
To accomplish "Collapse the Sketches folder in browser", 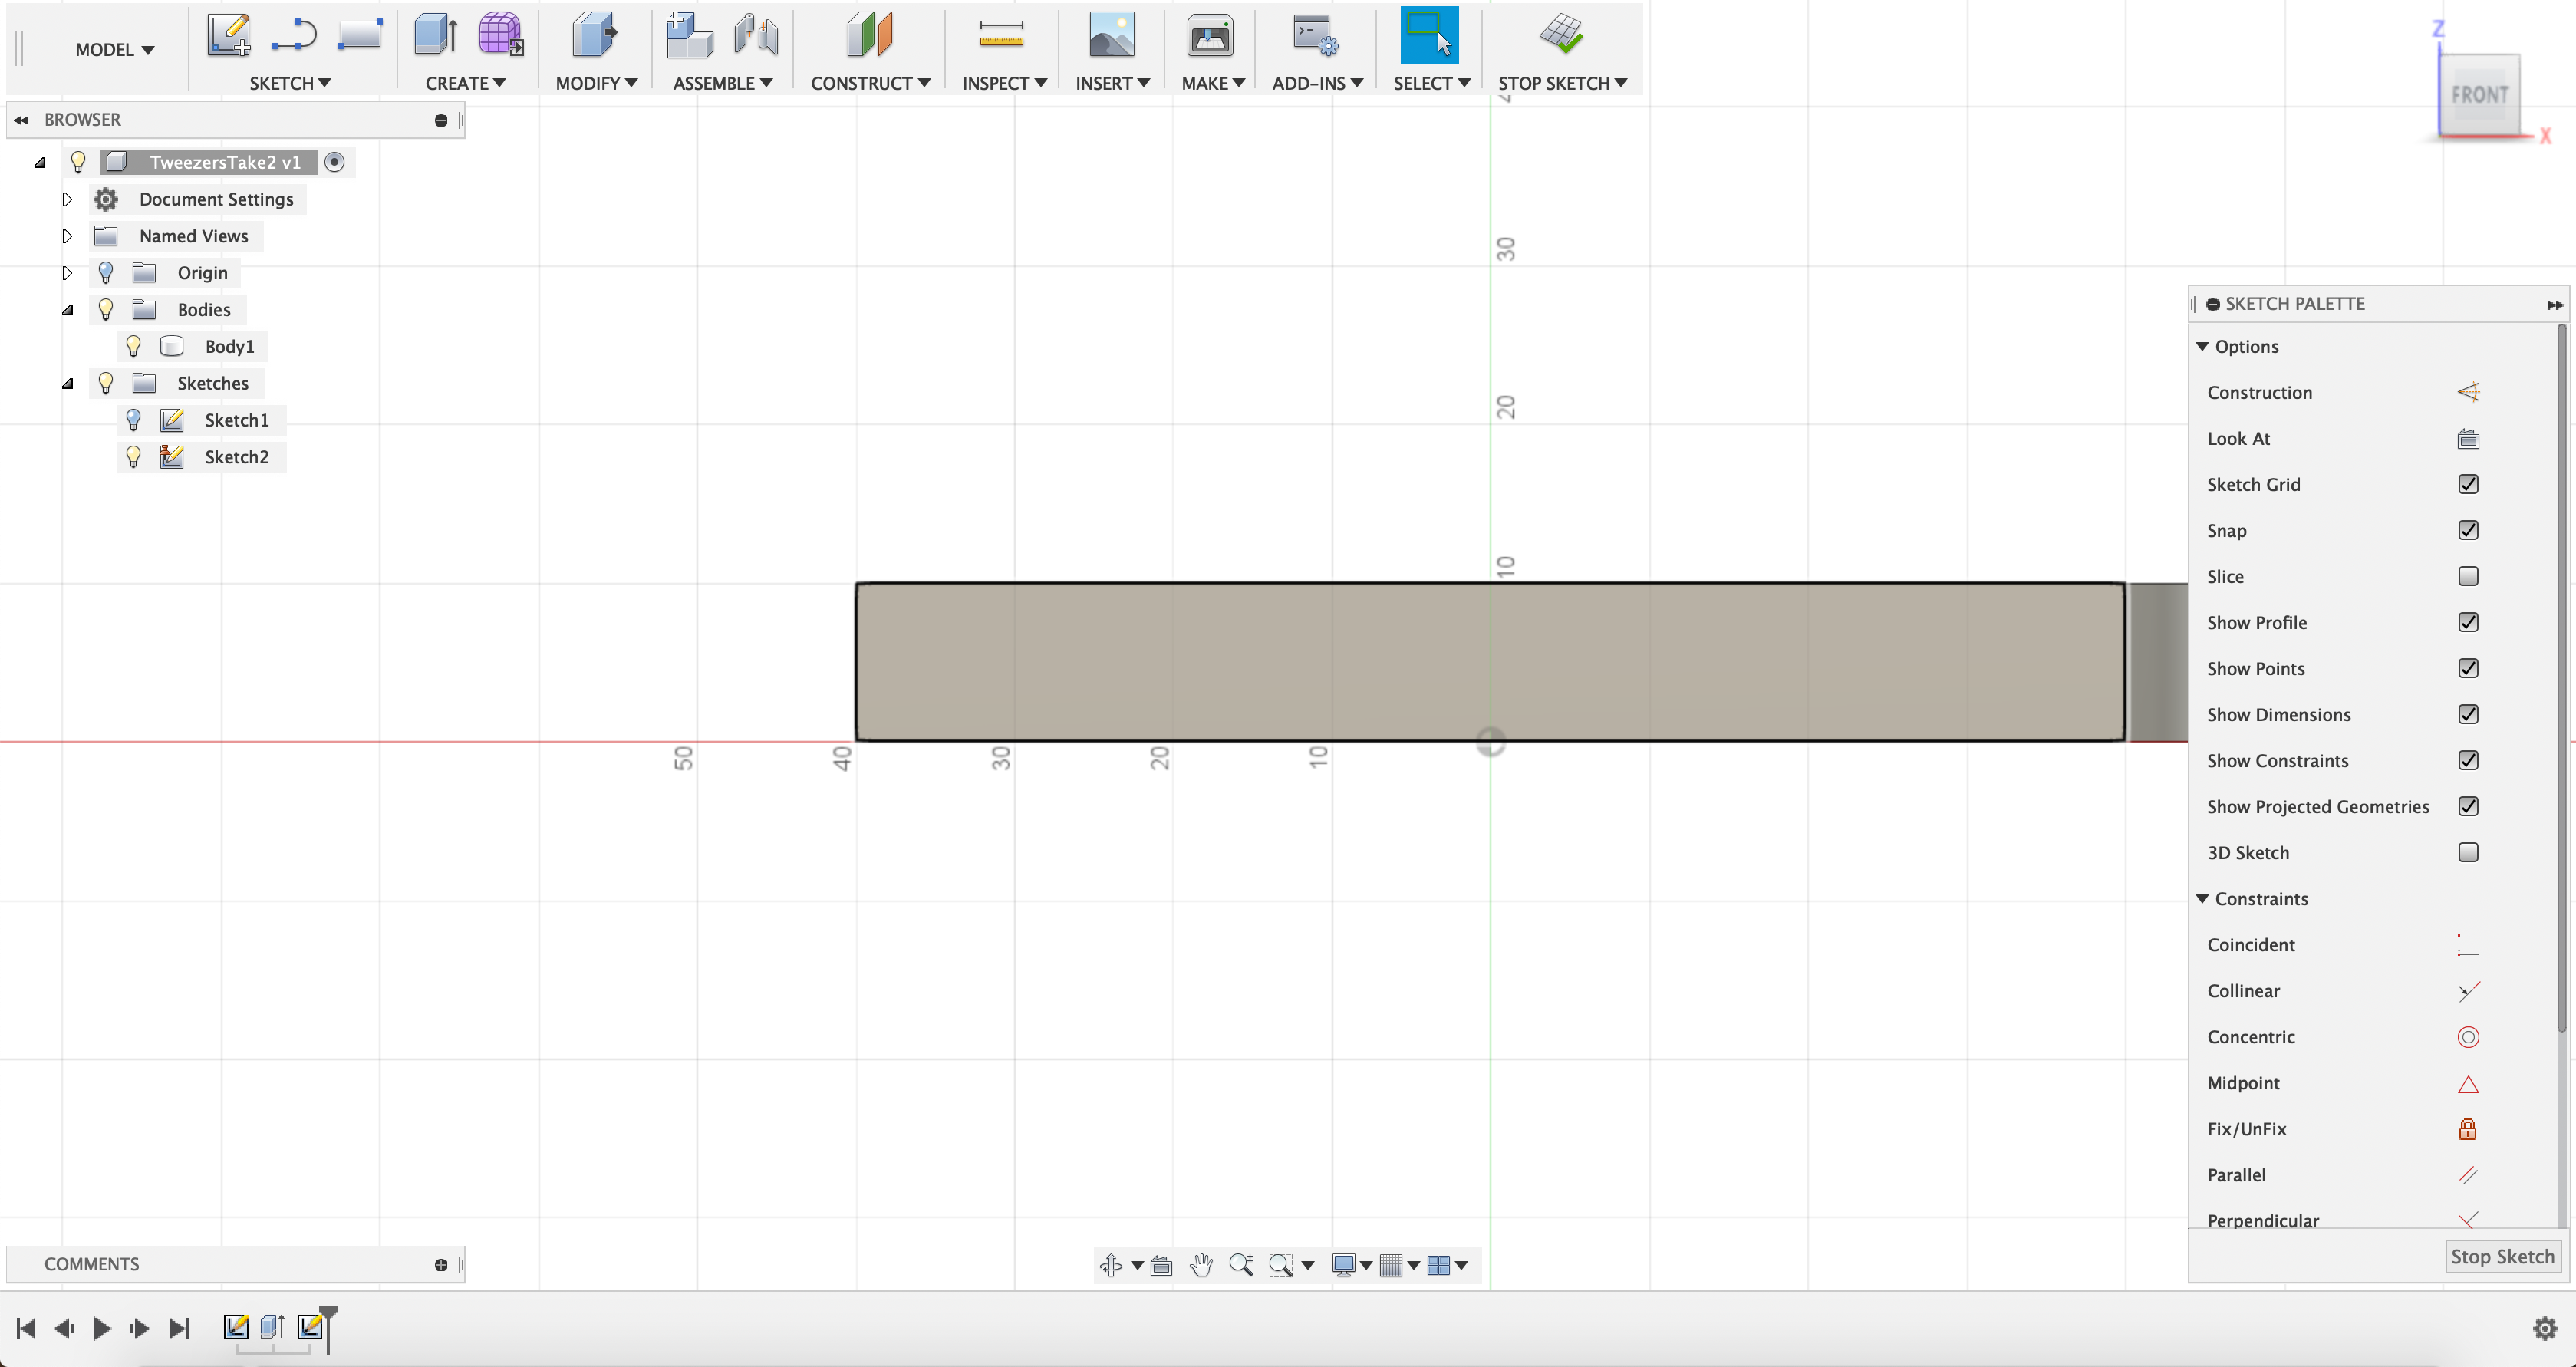I will click(67, 383).
